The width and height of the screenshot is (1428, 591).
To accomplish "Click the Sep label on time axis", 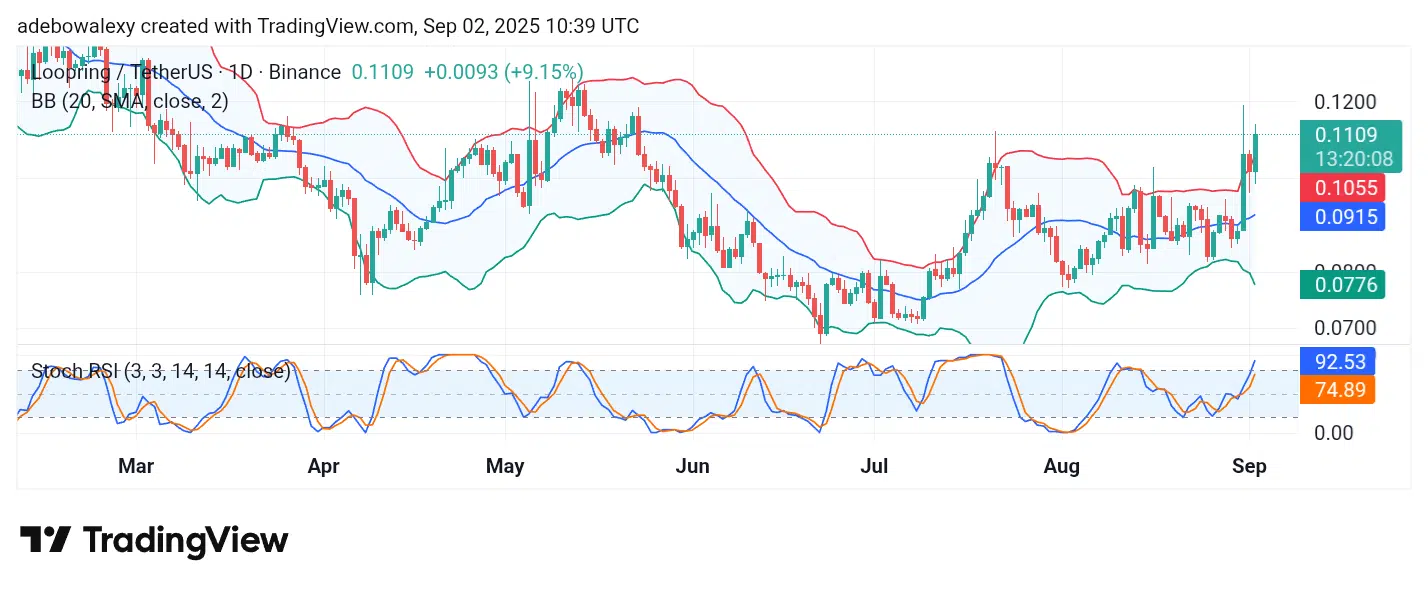I will pyautogui.click(x=1249, y=467).
